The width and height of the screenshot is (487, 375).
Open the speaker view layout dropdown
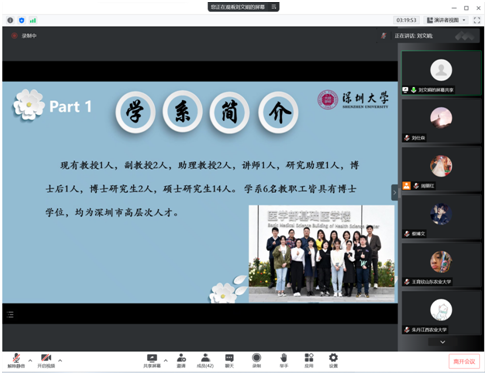coord(446,20)
